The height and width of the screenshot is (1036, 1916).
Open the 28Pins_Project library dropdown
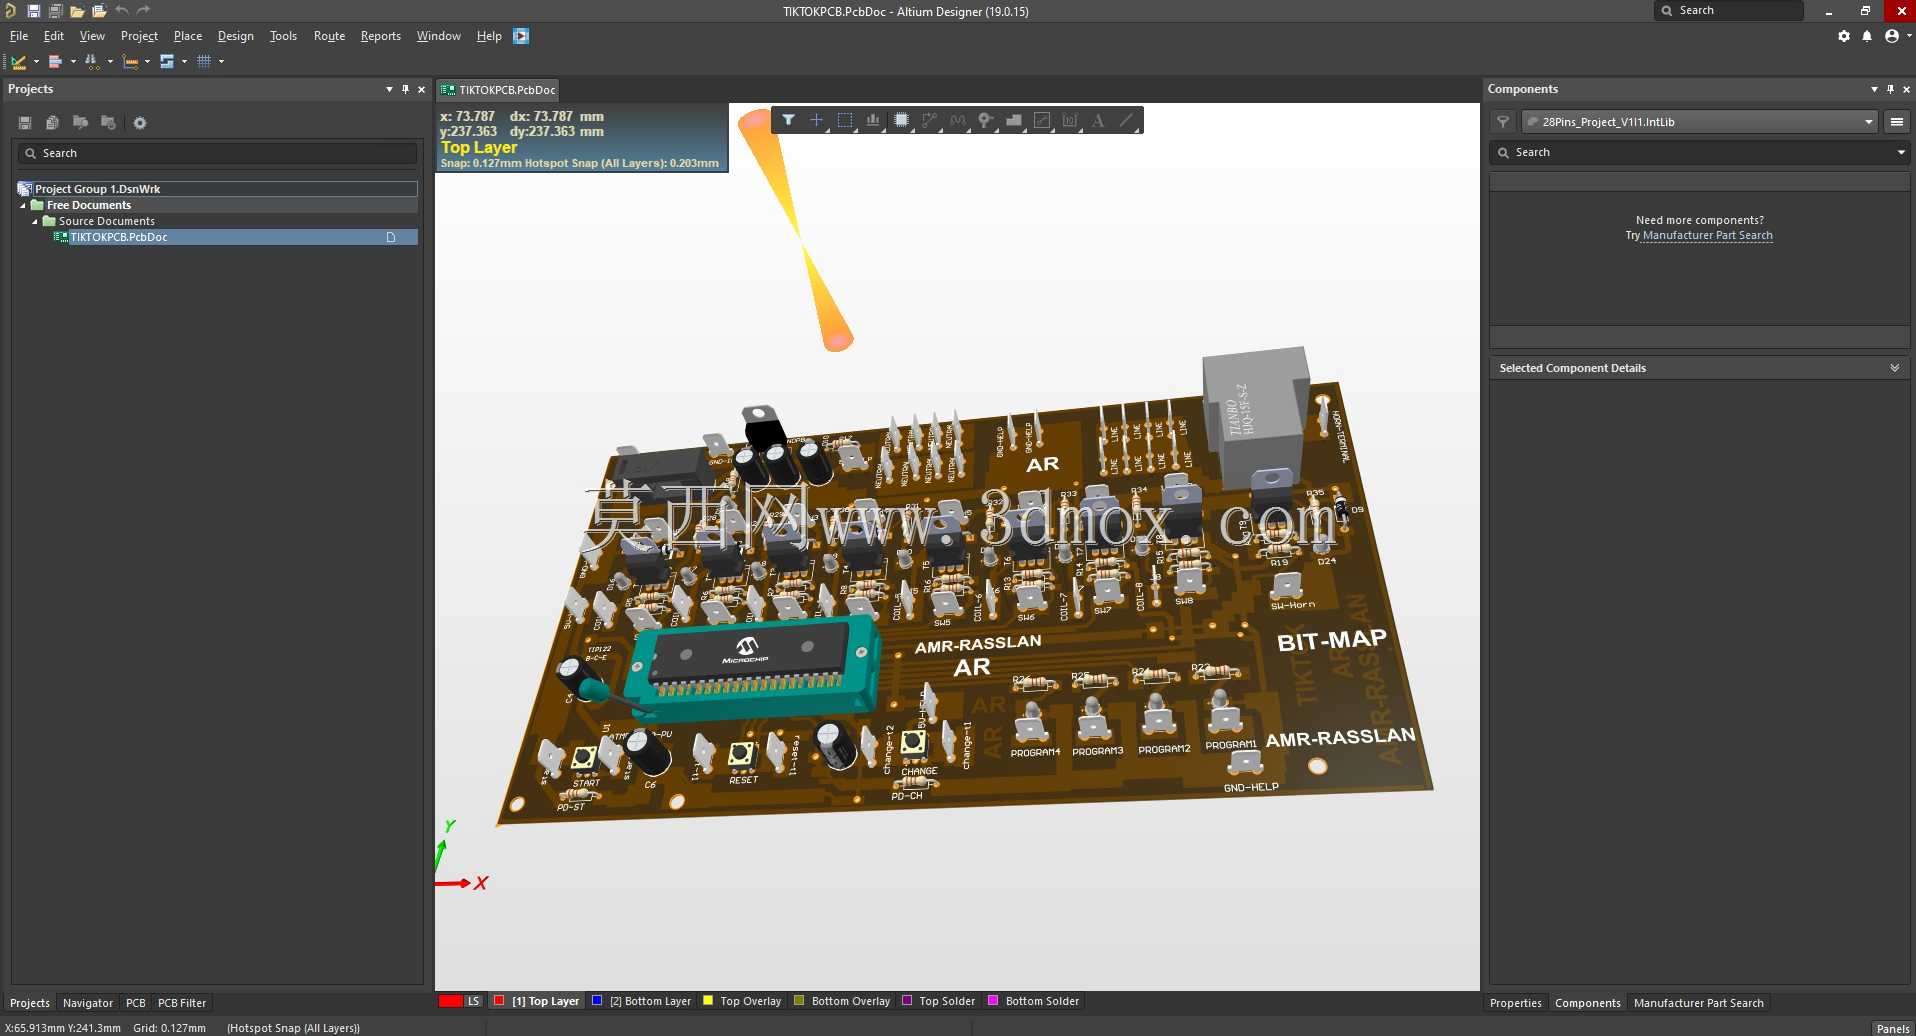click(x=1868, y=122)
